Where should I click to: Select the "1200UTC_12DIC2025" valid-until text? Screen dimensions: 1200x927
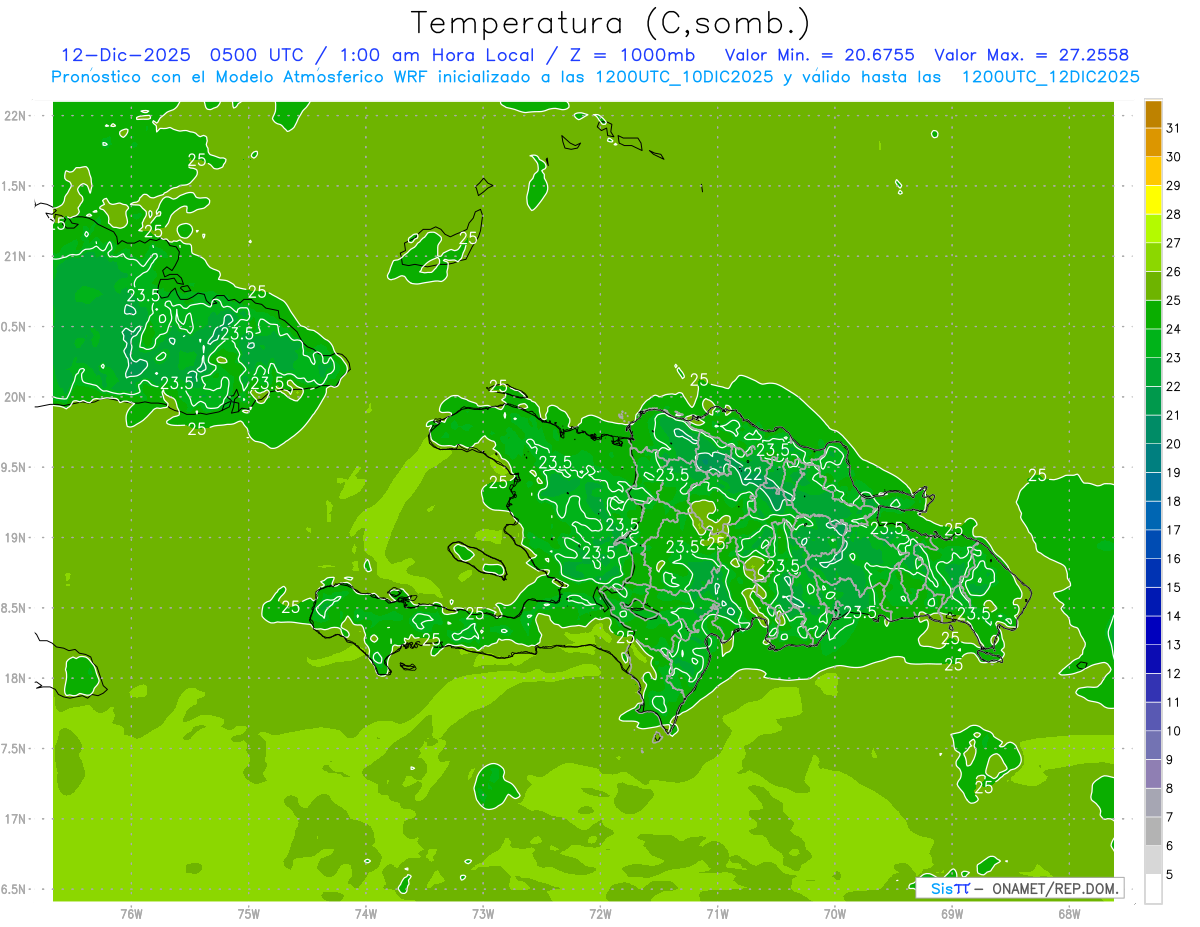(1050, 77)
